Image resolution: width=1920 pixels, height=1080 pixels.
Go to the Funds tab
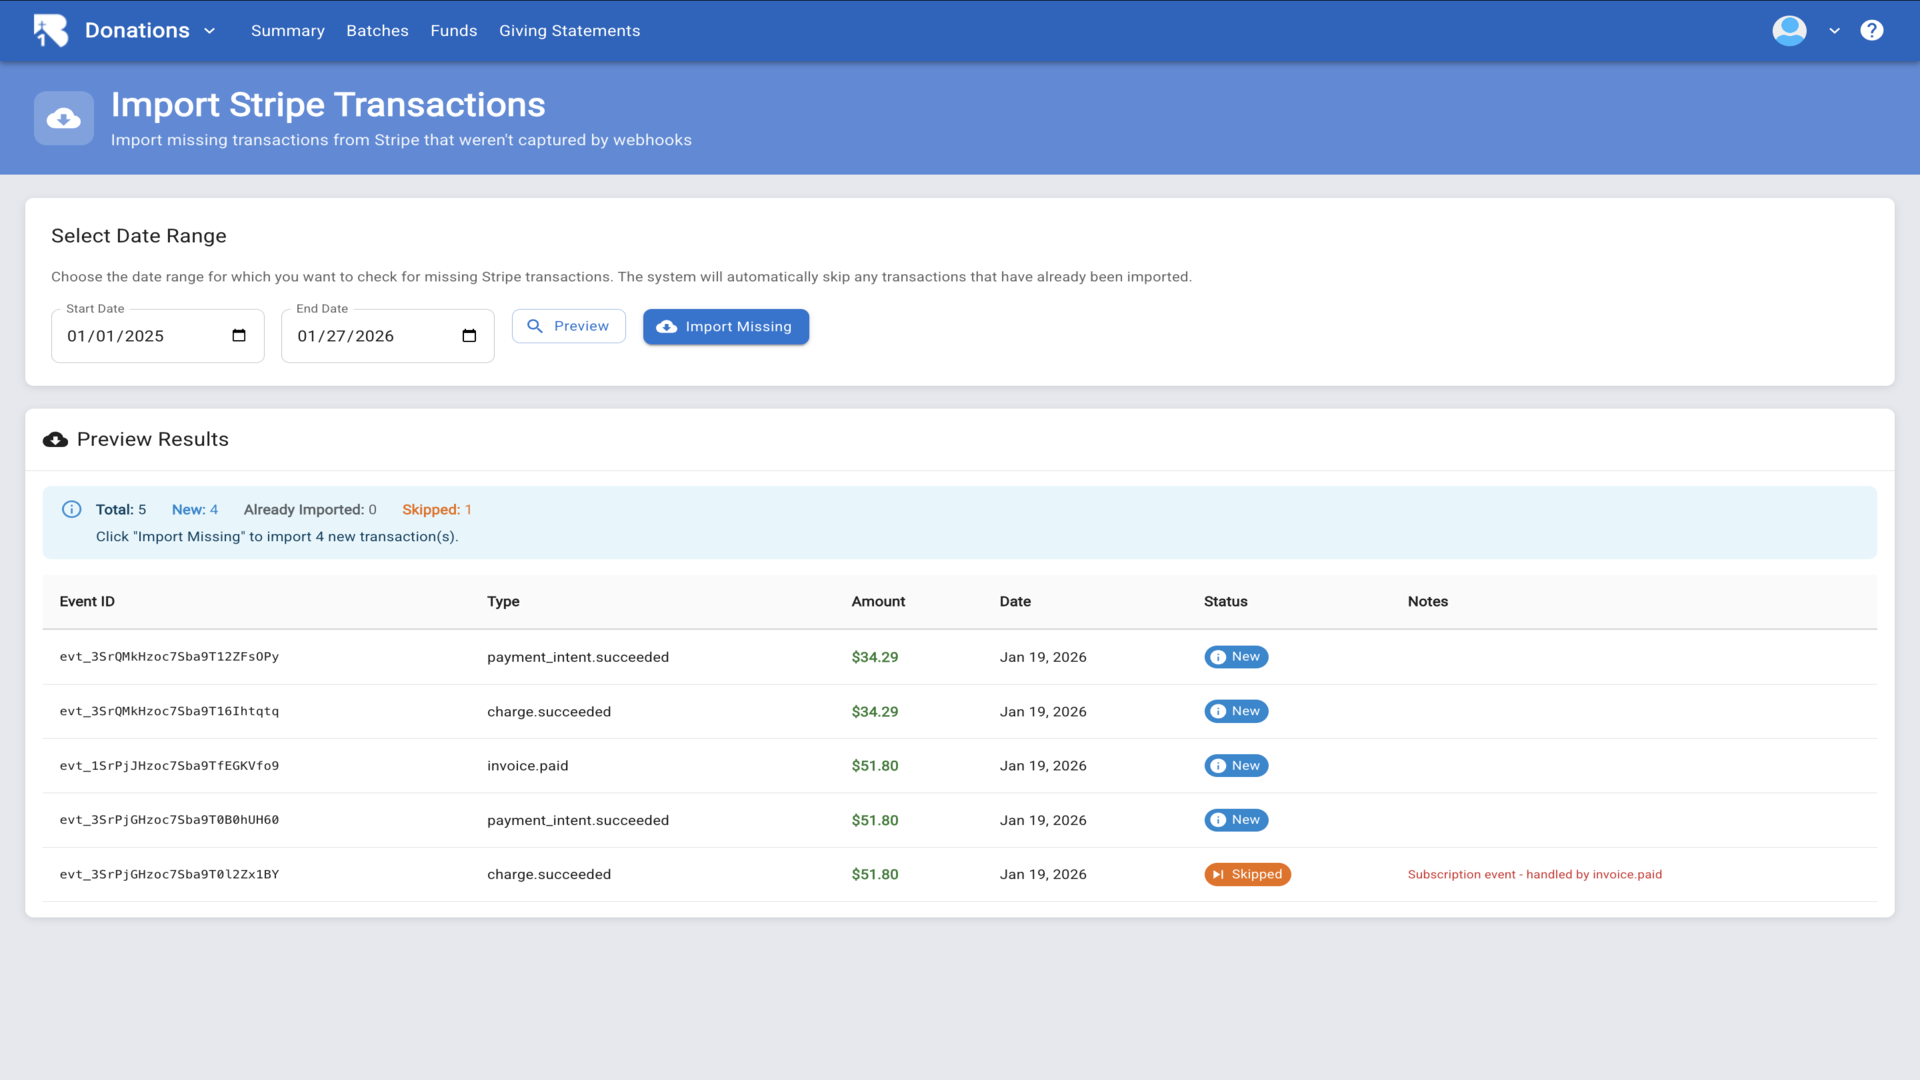point(453,31)
